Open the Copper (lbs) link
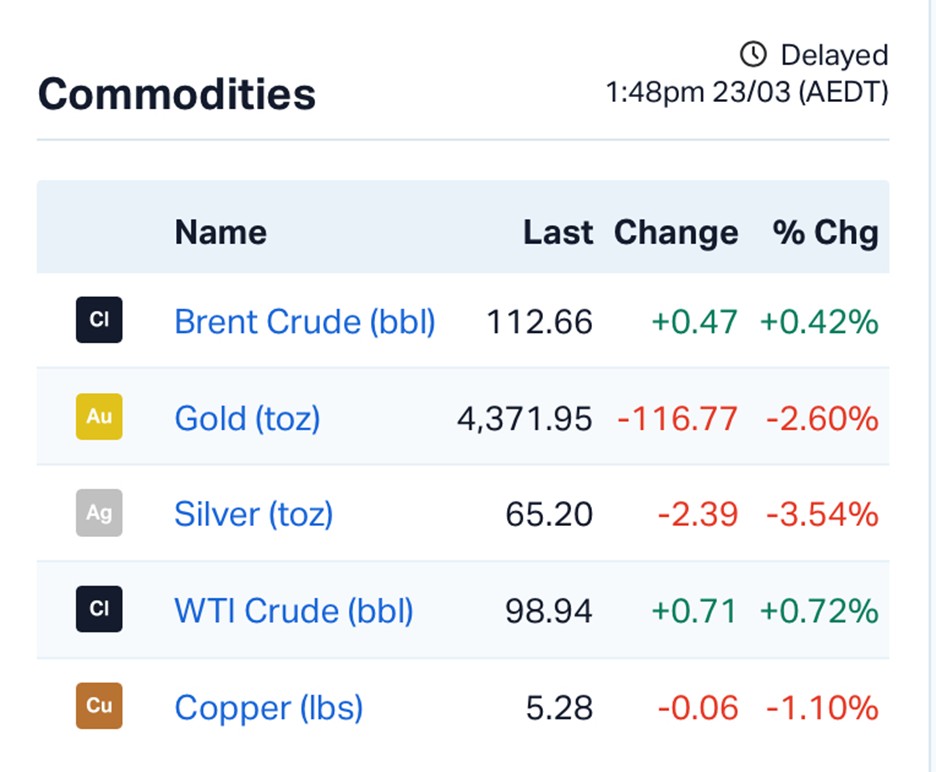Viewport: 936px width, 772px height. click(x=268, y=707)
